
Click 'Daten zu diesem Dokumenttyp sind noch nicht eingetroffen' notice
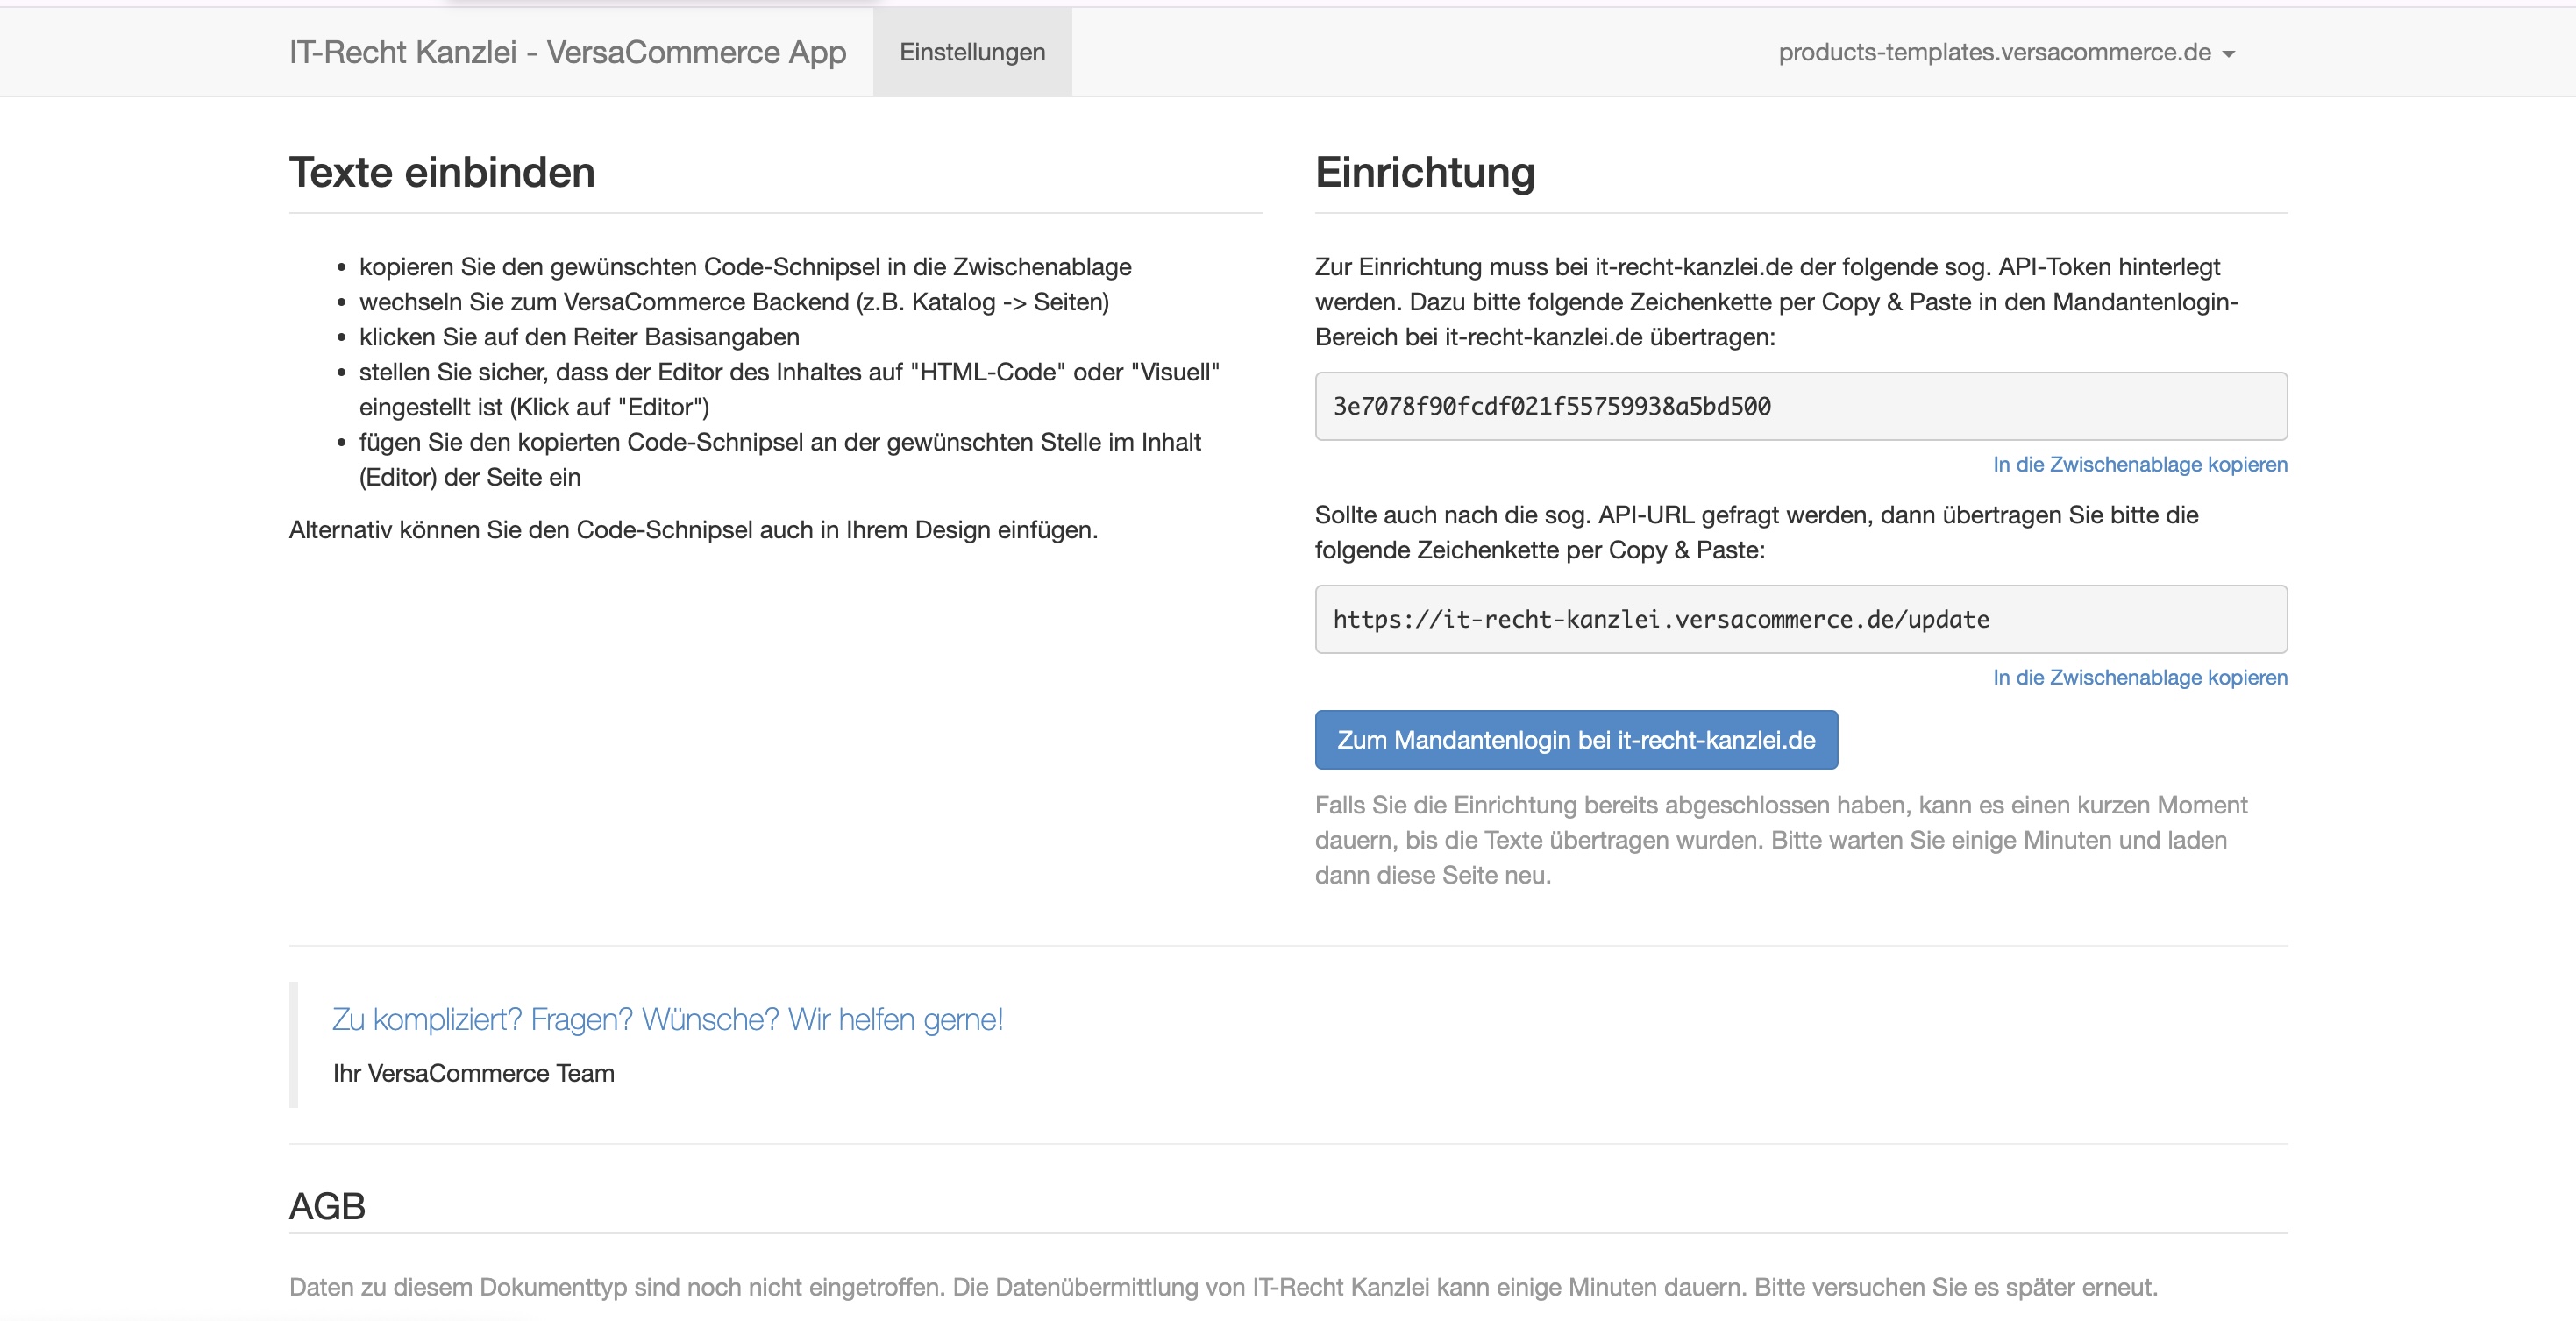tap(1223, 1287)
